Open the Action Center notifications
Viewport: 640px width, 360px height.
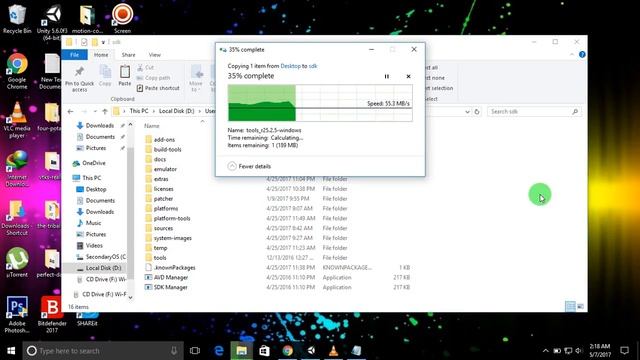pyautogui.click(x=624, y=351)
